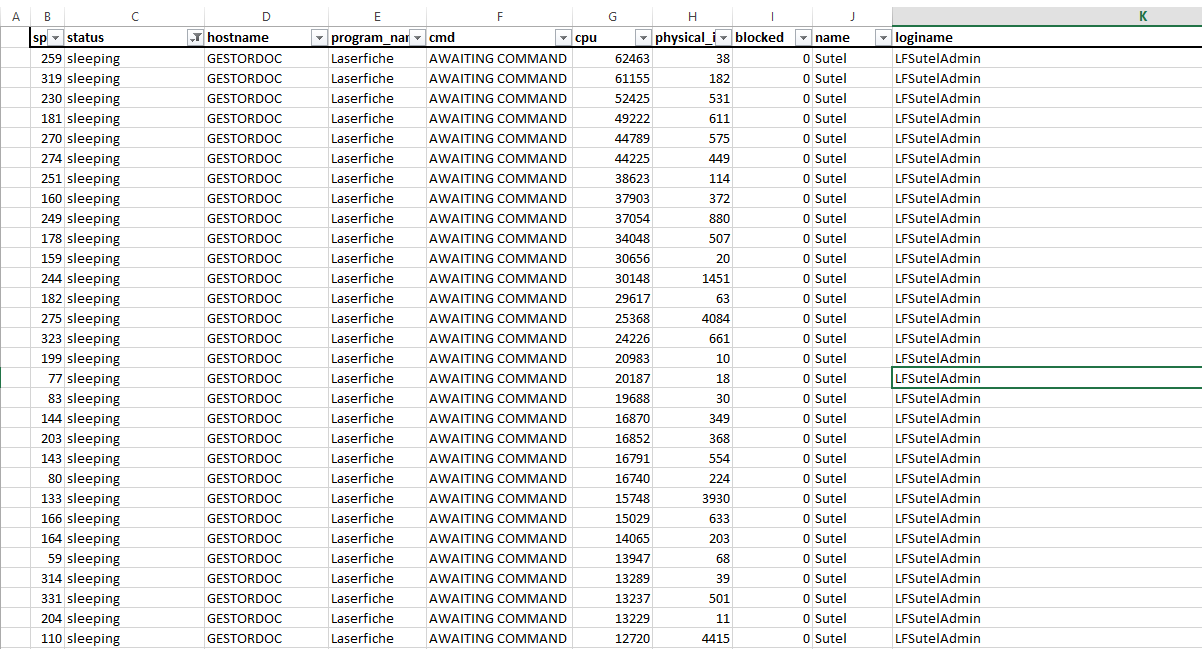Select cpu cell with value 34048
The height and width of the screenshot is (649, 1202).
612,238
